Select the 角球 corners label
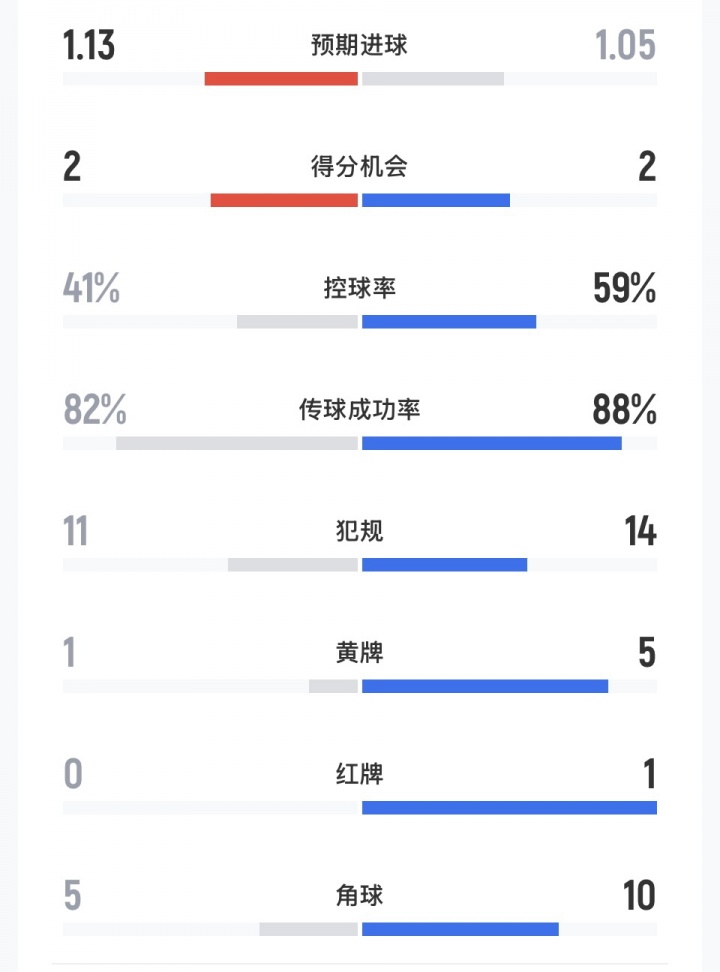720x972 pixels. tap(359, 896)
